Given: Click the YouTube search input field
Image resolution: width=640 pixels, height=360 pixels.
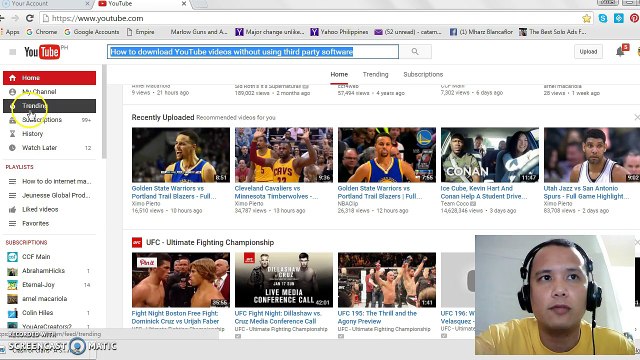Looking at the screenshot, I should tap(253, 52).
